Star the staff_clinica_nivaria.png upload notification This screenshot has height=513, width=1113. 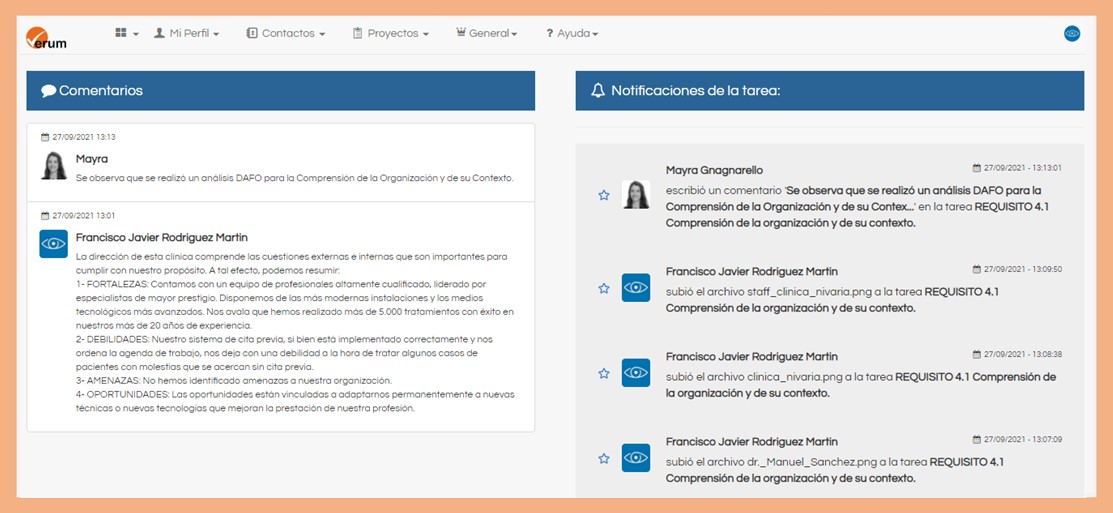click(x=604, y=288)
